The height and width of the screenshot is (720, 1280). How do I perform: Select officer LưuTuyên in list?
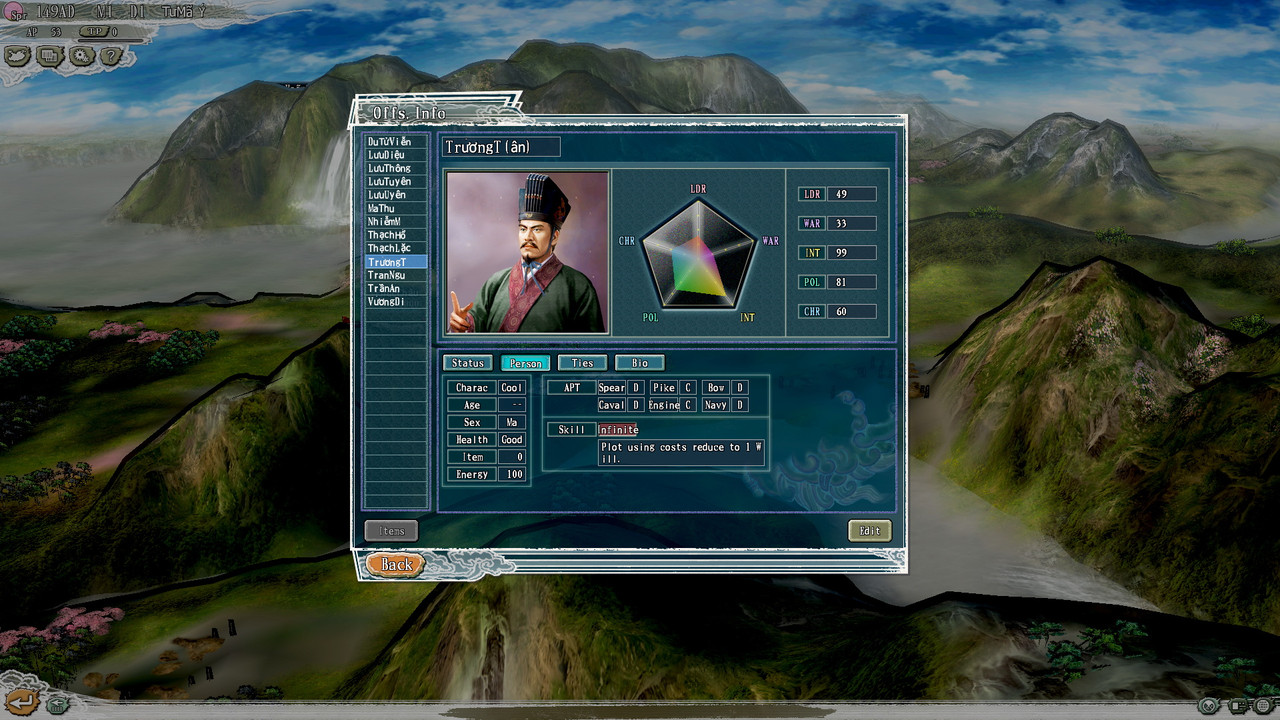[x=396, y=182]
